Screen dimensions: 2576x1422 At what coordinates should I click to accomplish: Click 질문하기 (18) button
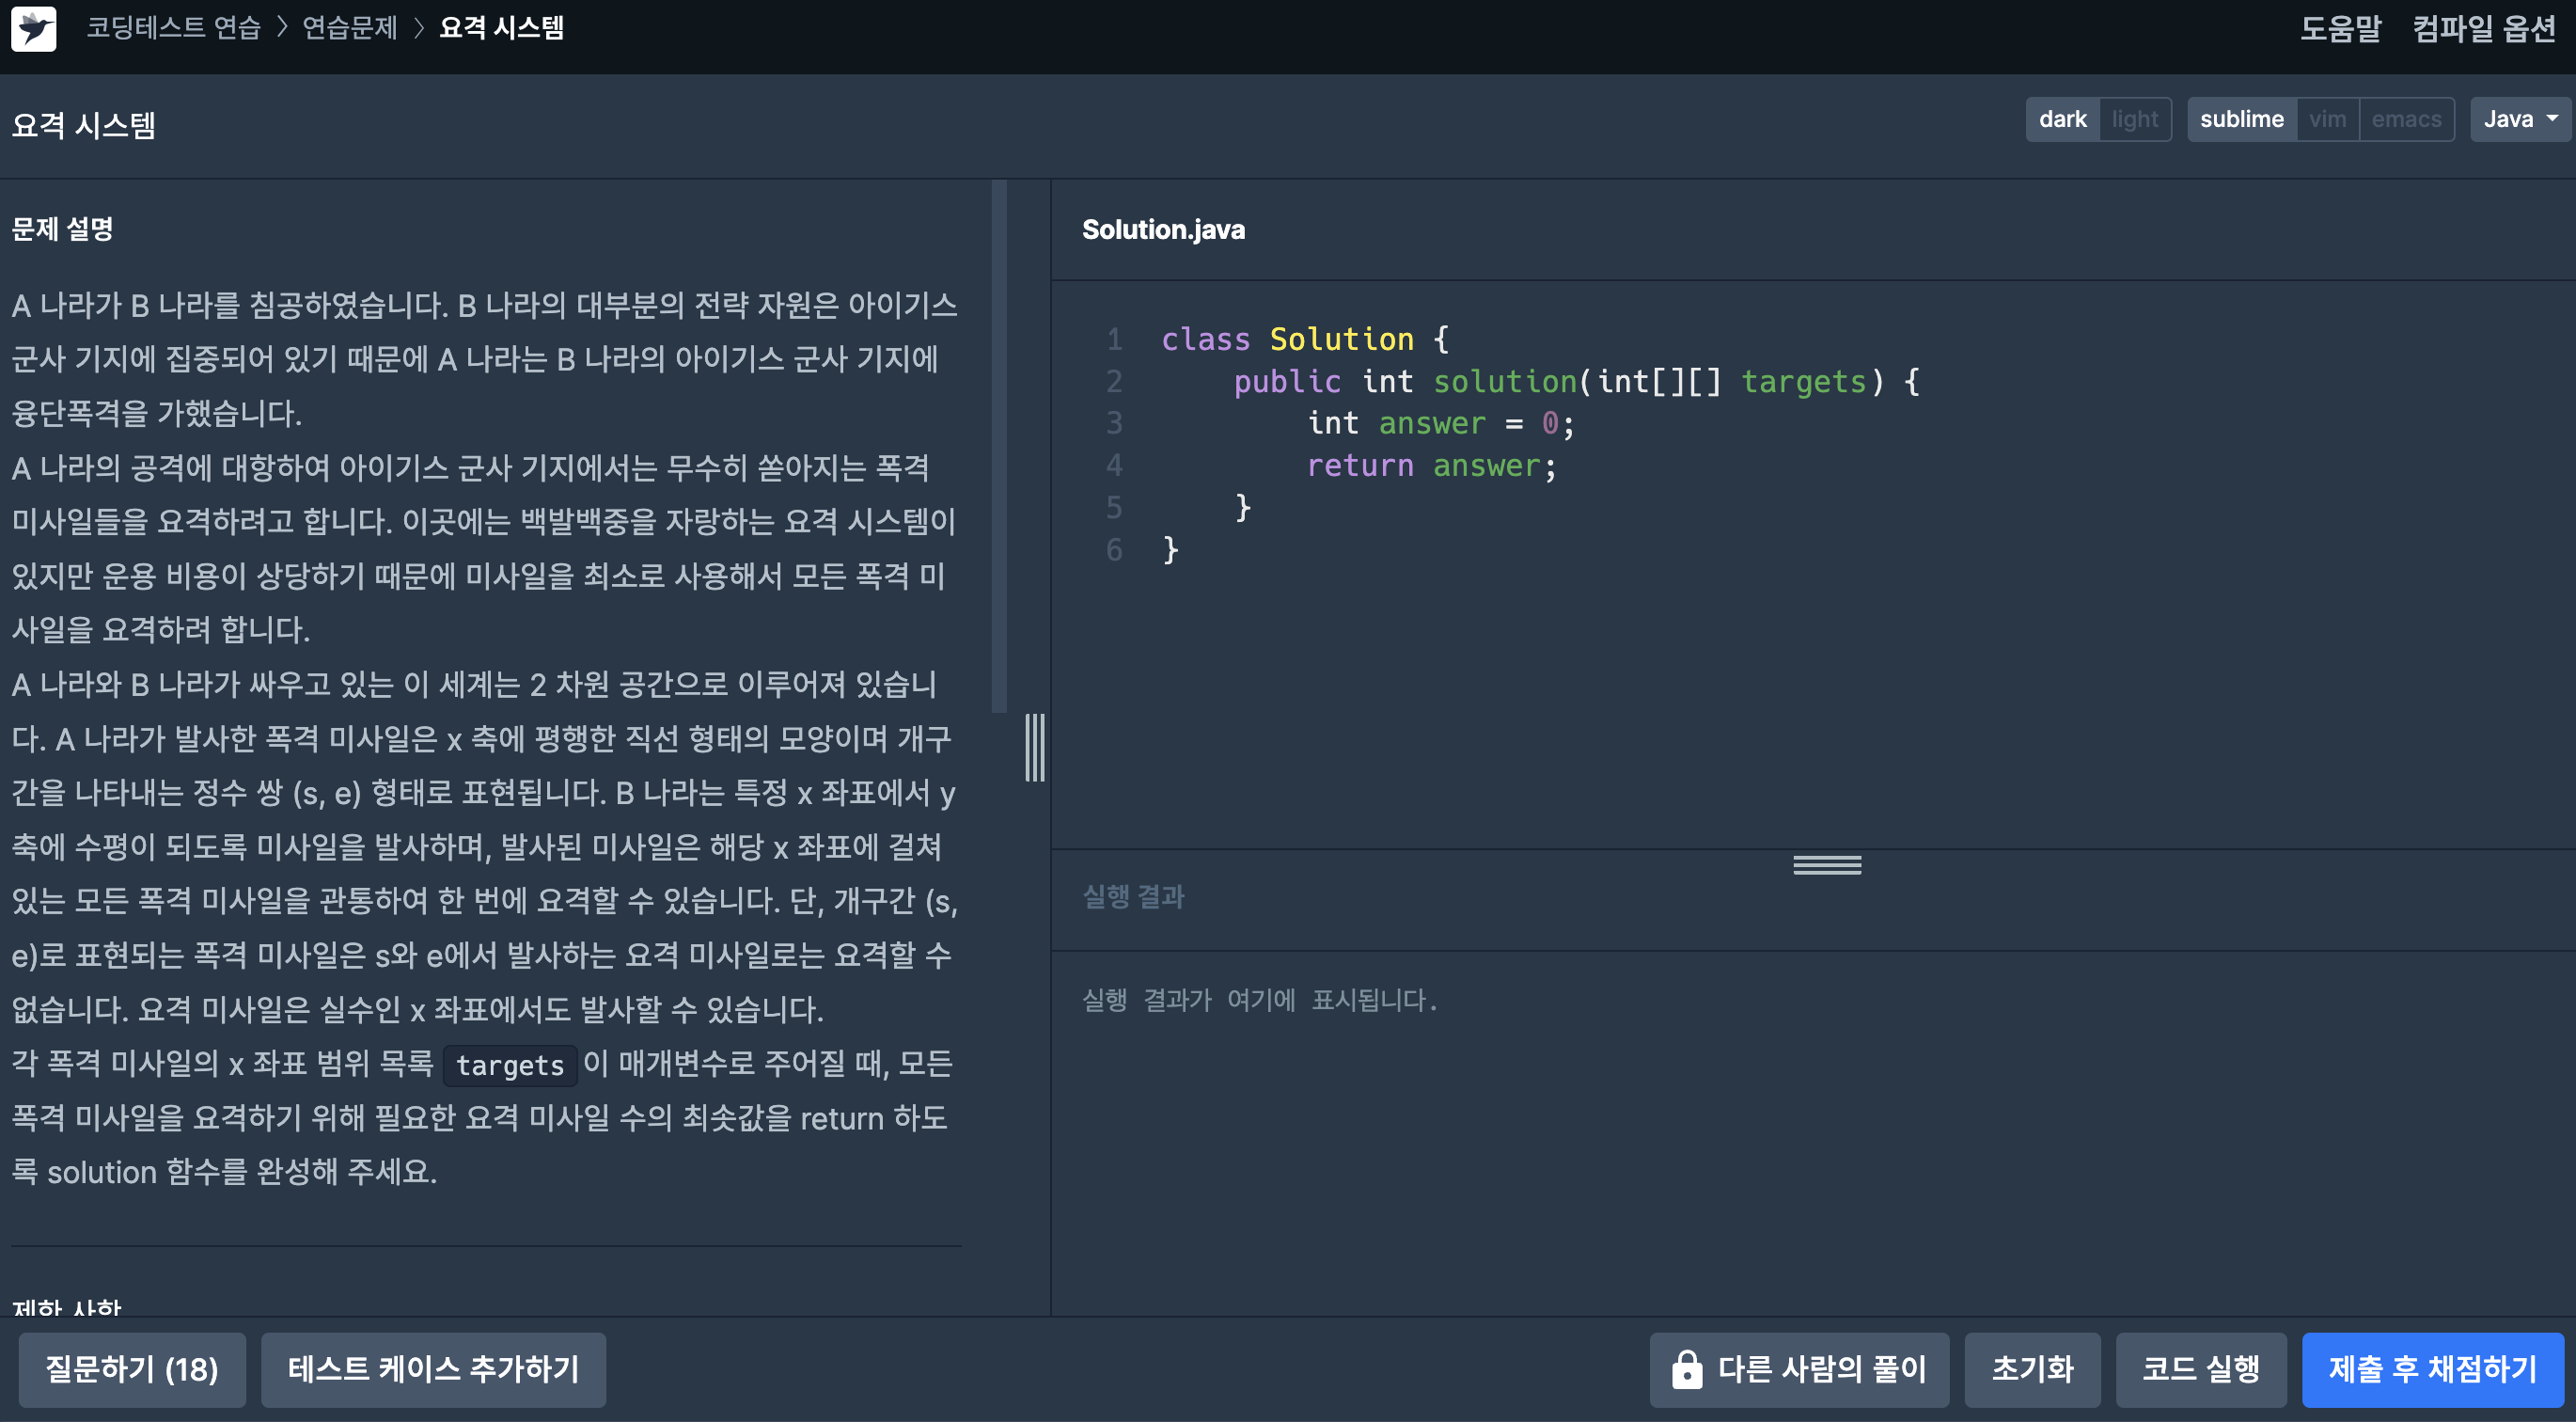(132, 1369)
